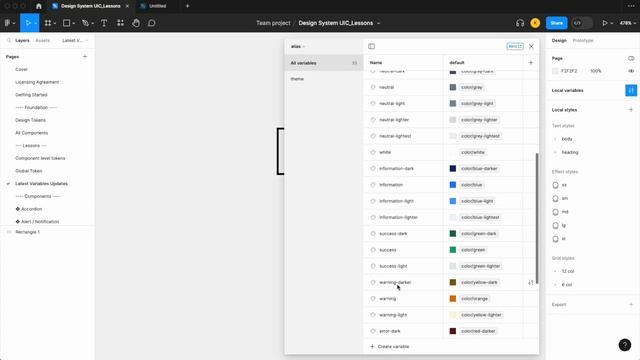Select the information-lighter variable name
This screenshot has width=640, height=360.
click(x=398, y=217)
